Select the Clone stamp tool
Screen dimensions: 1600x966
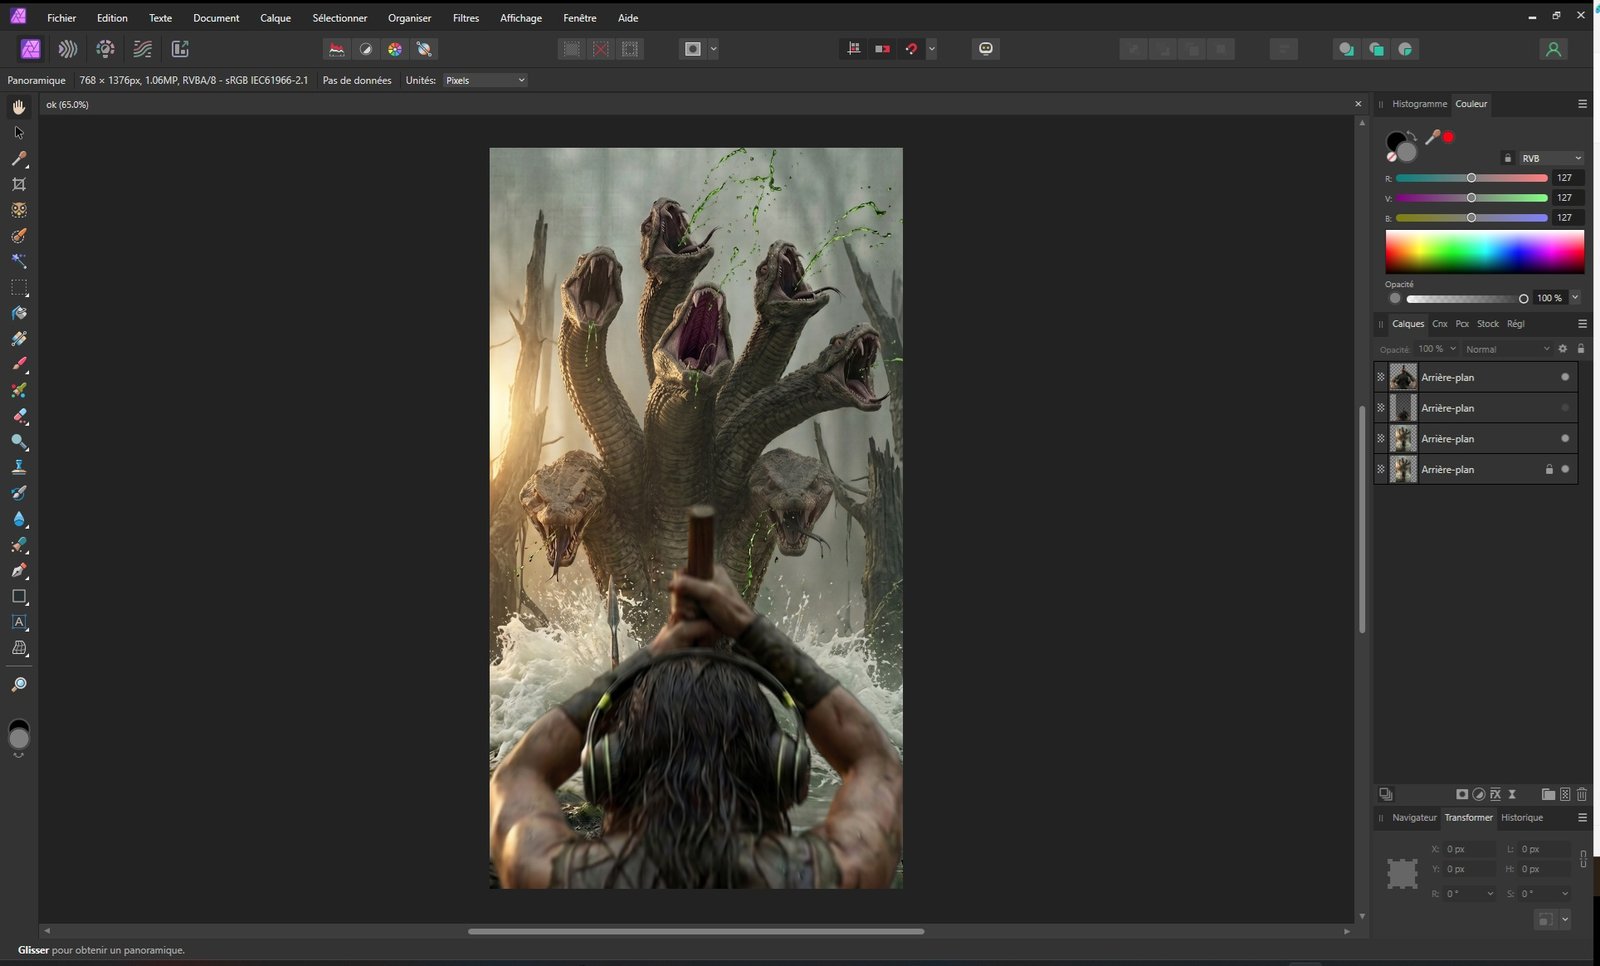coord(19,467)
